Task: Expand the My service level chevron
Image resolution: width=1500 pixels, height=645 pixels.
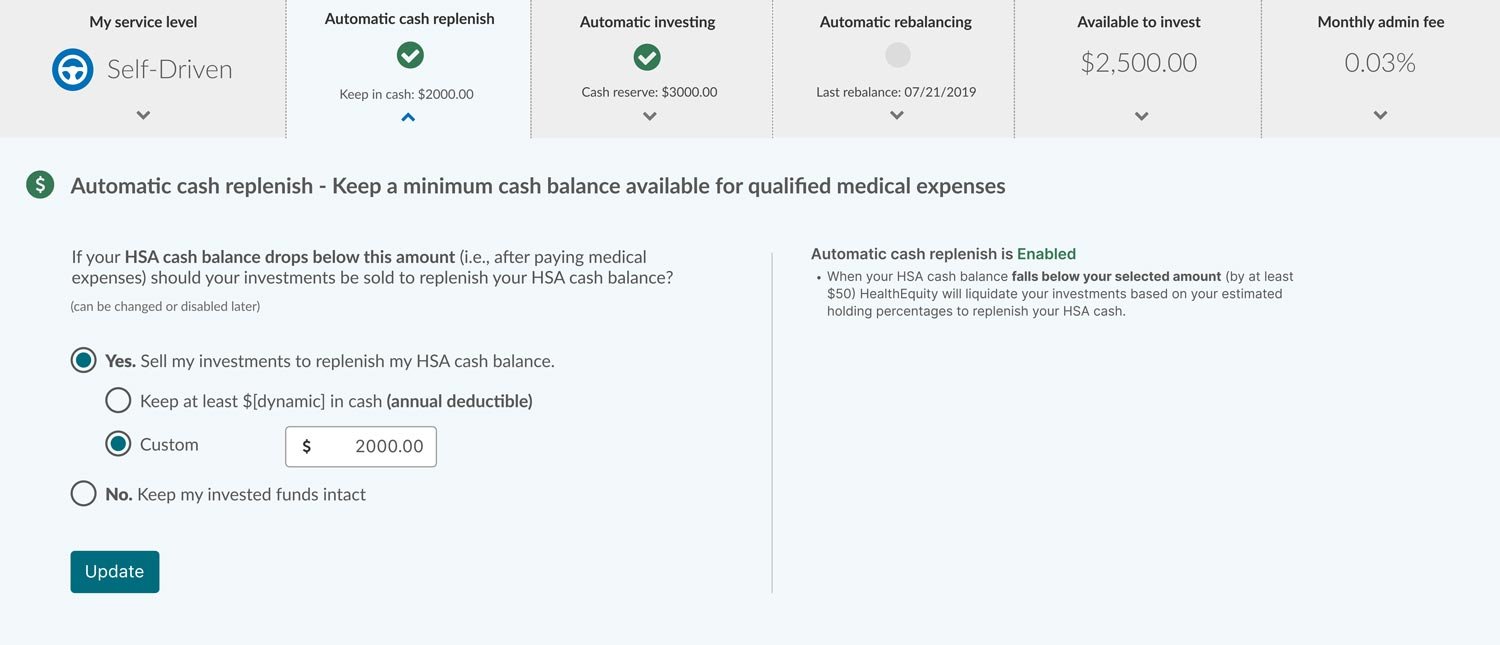Action: [143, 115]
